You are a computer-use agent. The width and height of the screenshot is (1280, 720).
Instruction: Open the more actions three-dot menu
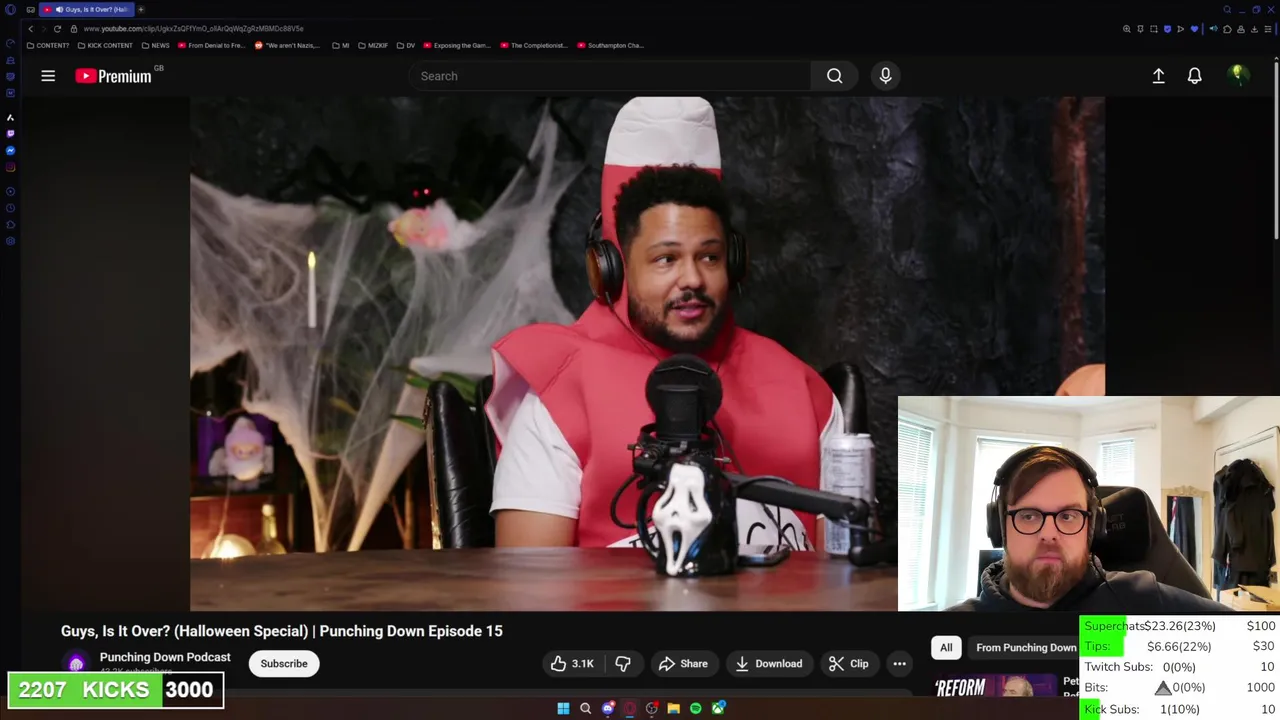tap(899, 664)
